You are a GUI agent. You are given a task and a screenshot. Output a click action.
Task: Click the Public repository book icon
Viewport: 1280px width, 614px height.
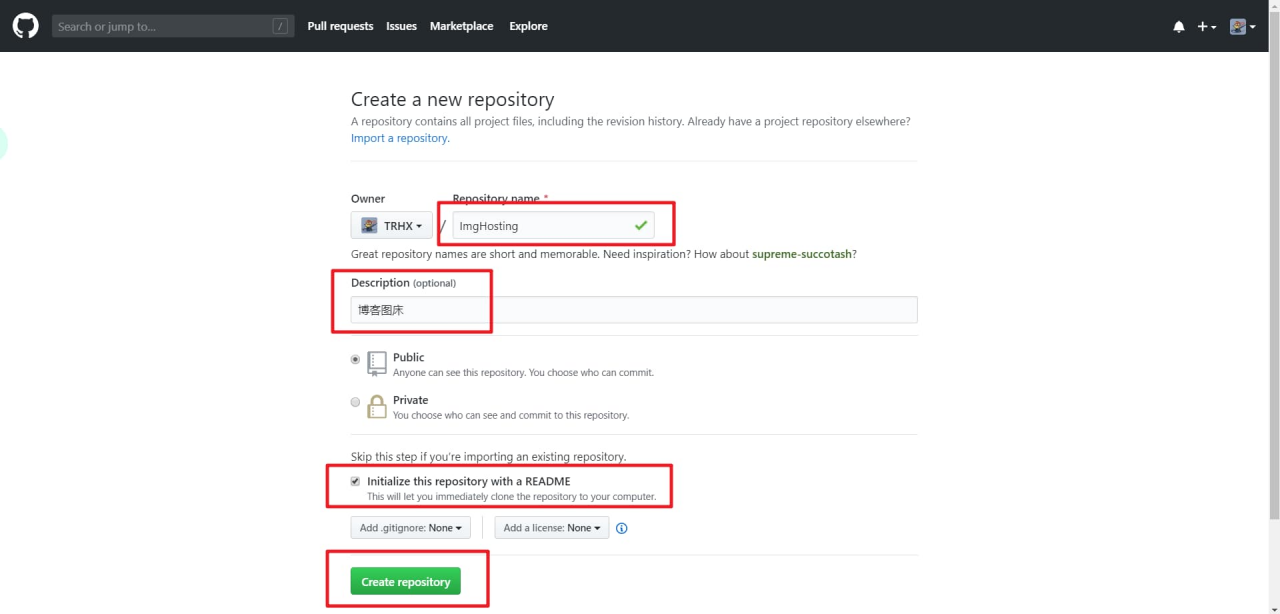click(377, 363)
